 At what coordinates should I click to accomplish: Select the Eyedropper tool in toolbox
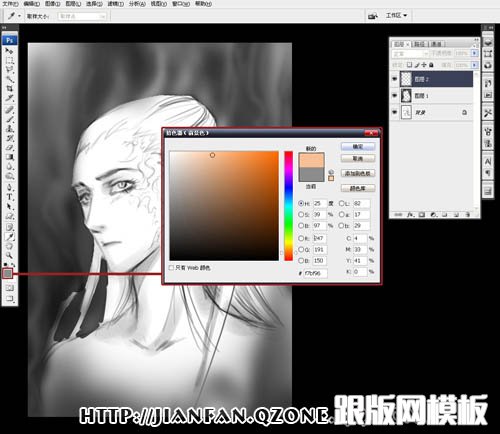9,237
